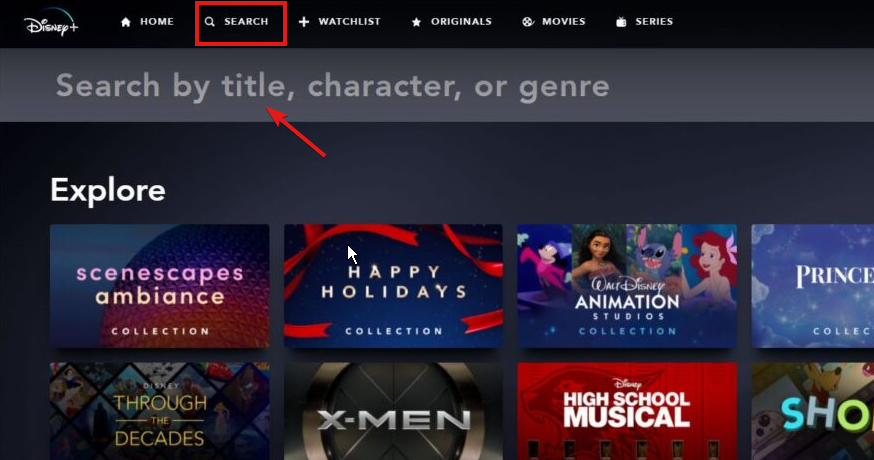Click the Originals star icon

pos(416,22)
